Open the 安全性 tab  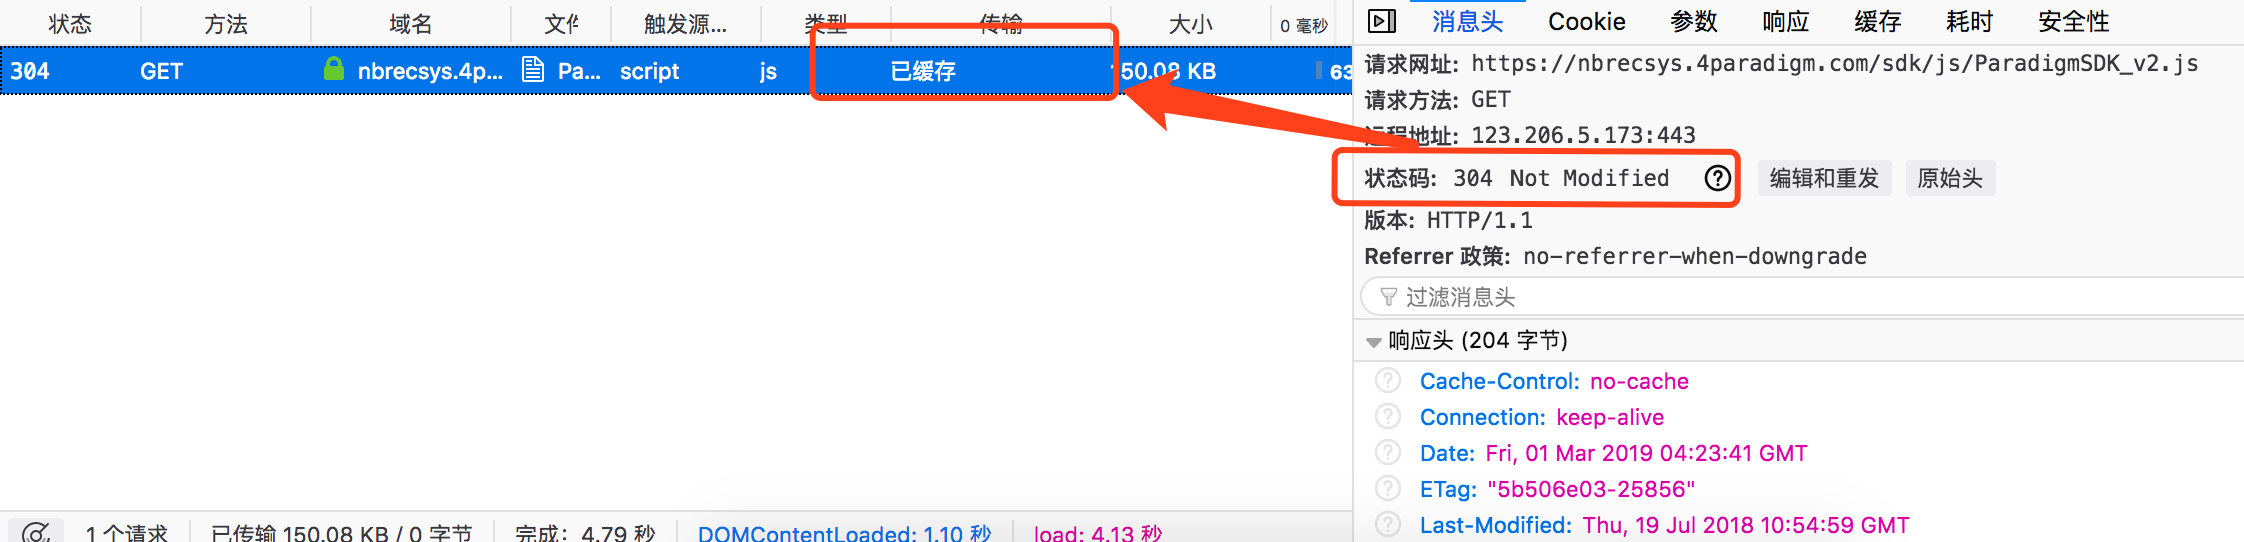2074,21
